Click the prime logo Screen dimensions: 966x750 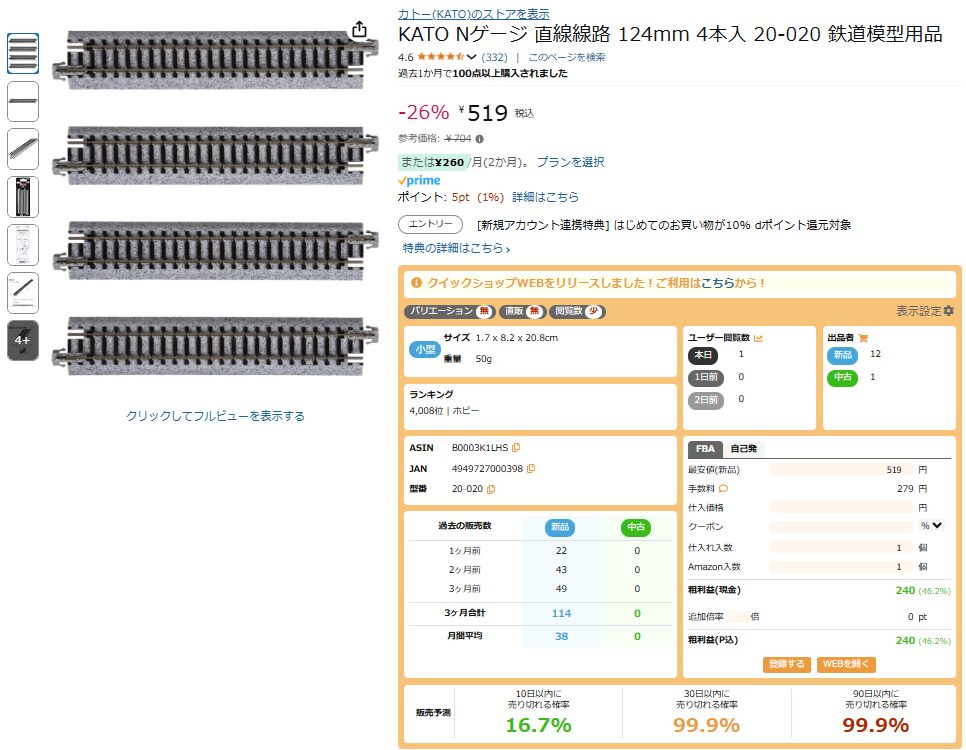tap(419, 180)
